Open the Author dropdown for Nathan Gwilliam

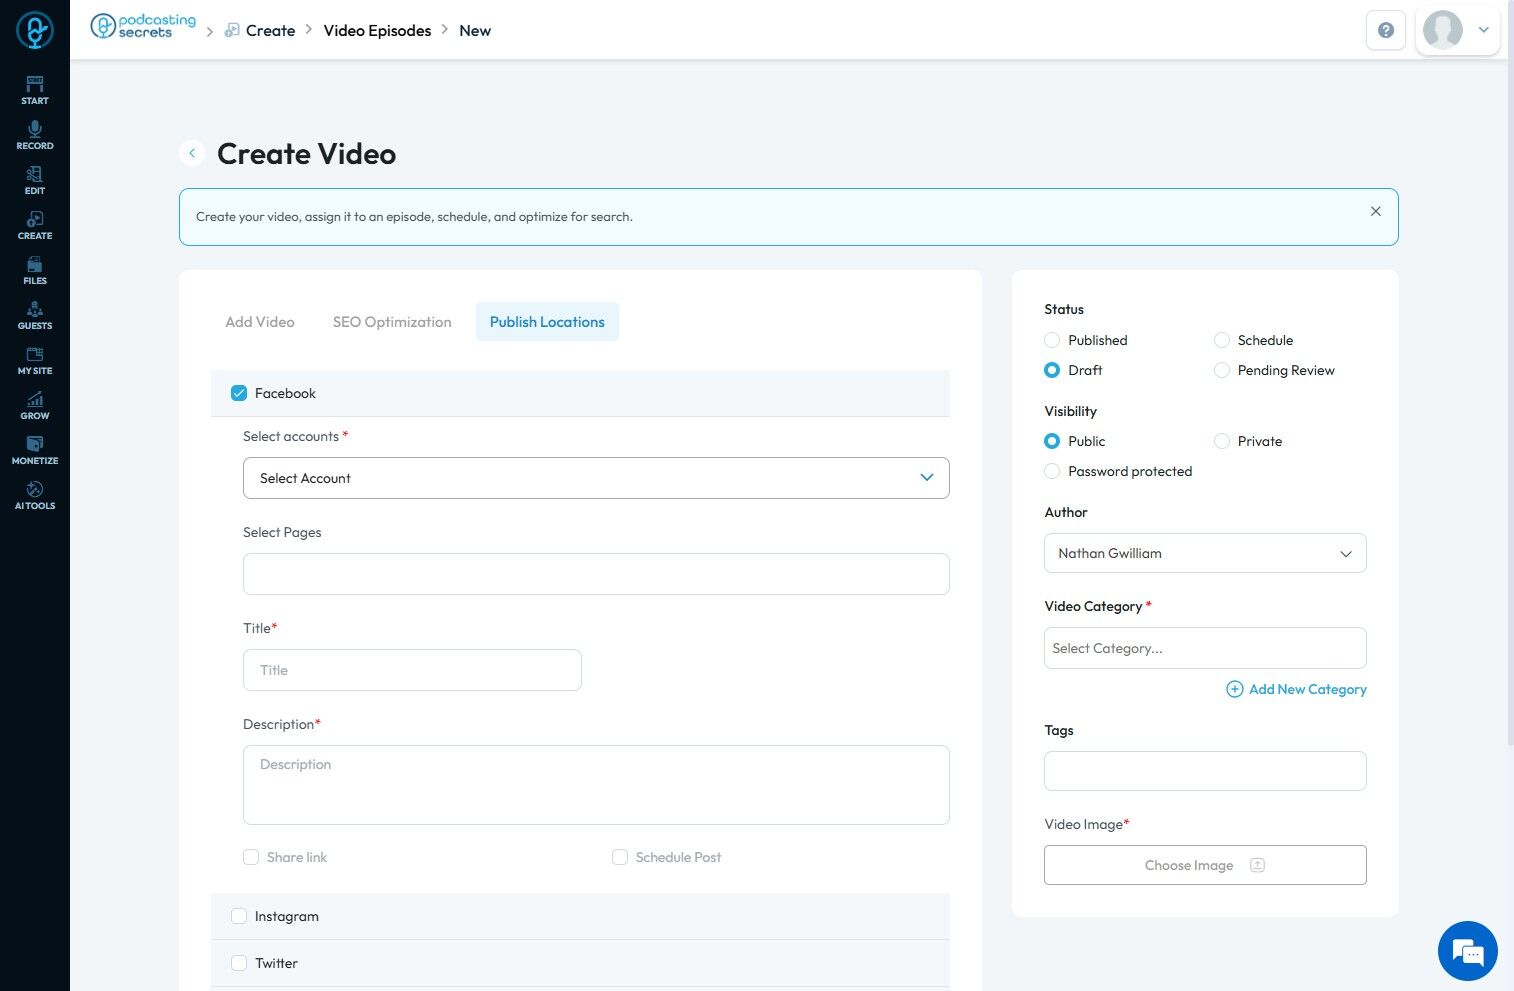1204,553
